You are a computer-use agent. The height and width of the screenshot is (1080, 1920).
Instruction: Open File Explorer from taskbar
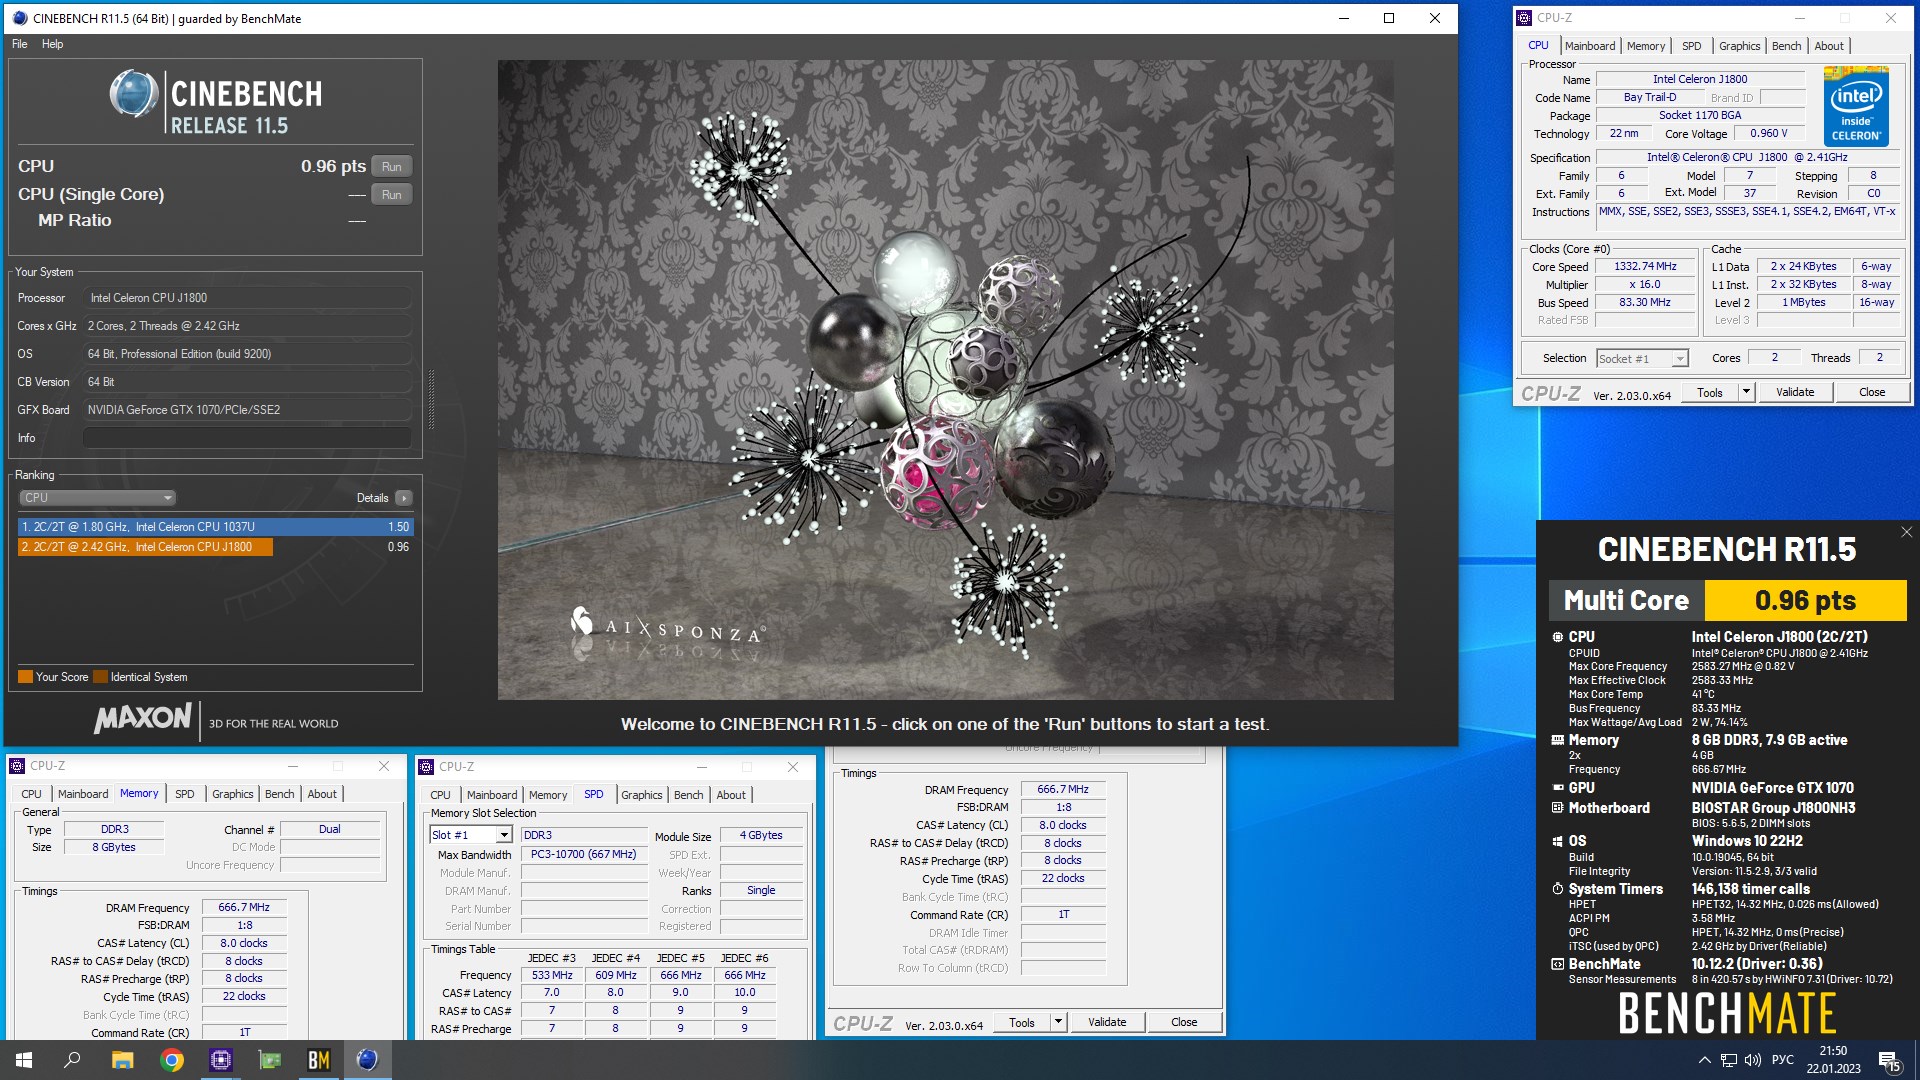tap(122, 1060)
